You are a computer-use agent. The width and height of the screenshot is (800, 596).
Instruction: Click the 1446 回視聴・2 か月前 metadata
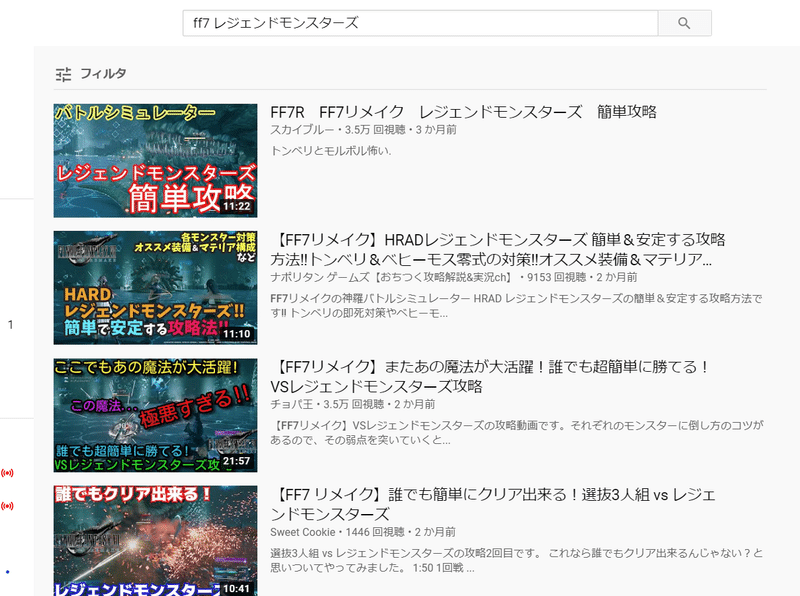pyautogui.click(x=401, y=532)
